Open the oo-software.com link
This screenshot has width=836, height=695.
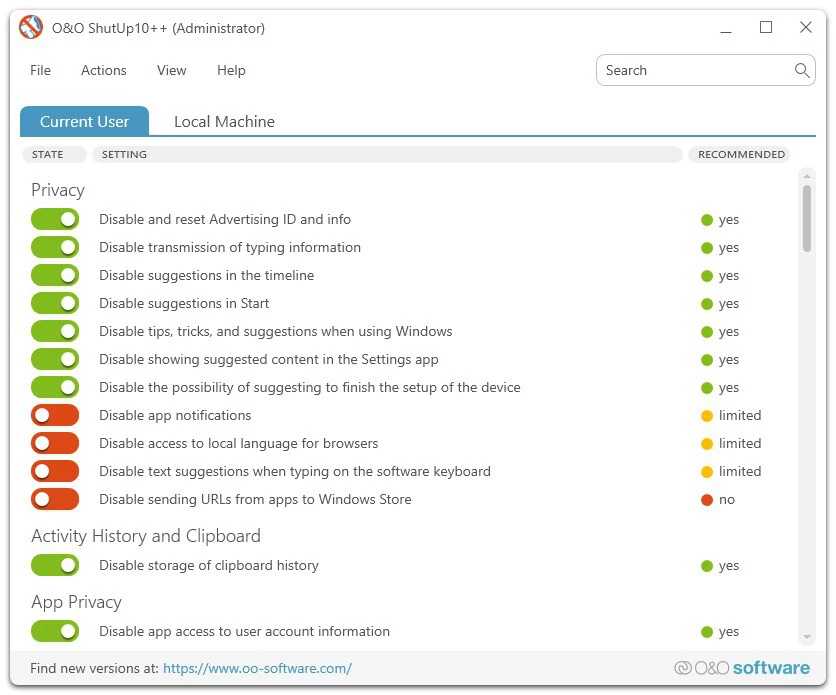[x=258, y=668]
